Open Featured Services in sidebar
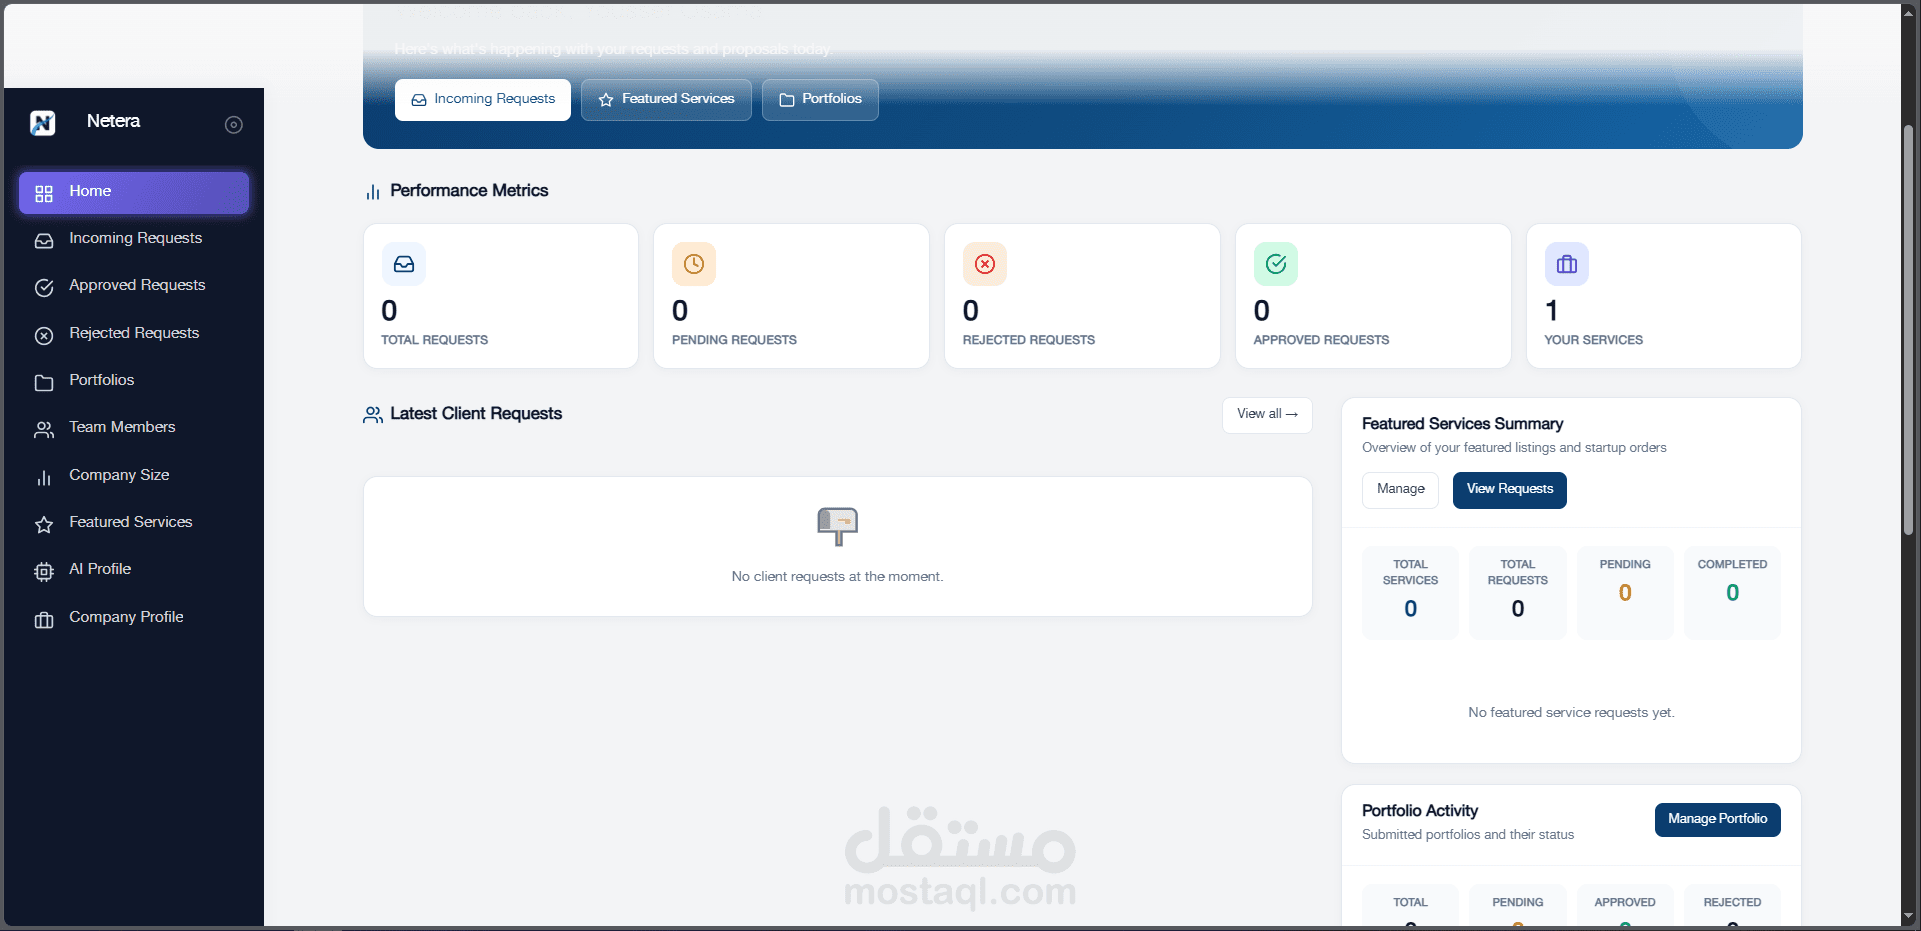The height and width of the screenshot is (931, 1921). [x=134, y=523]
